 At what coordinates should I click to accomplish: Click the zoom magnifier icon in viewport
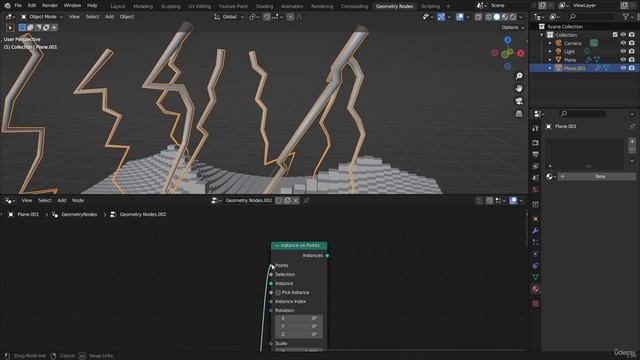tap(519, 76)
